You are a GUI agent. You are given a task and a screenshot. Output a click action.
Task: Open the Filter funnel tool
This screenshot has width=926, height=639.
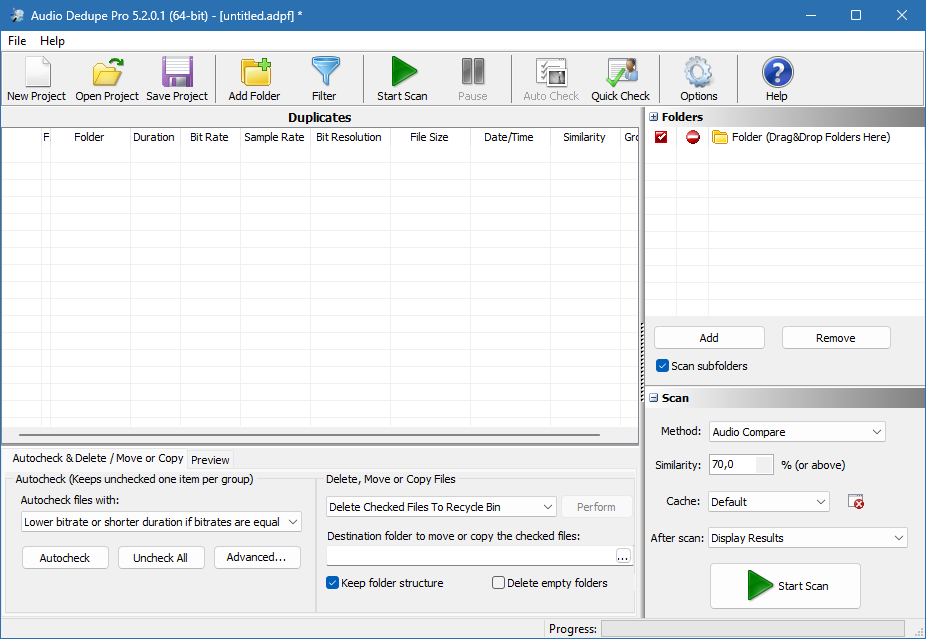[x=324, y=79]
